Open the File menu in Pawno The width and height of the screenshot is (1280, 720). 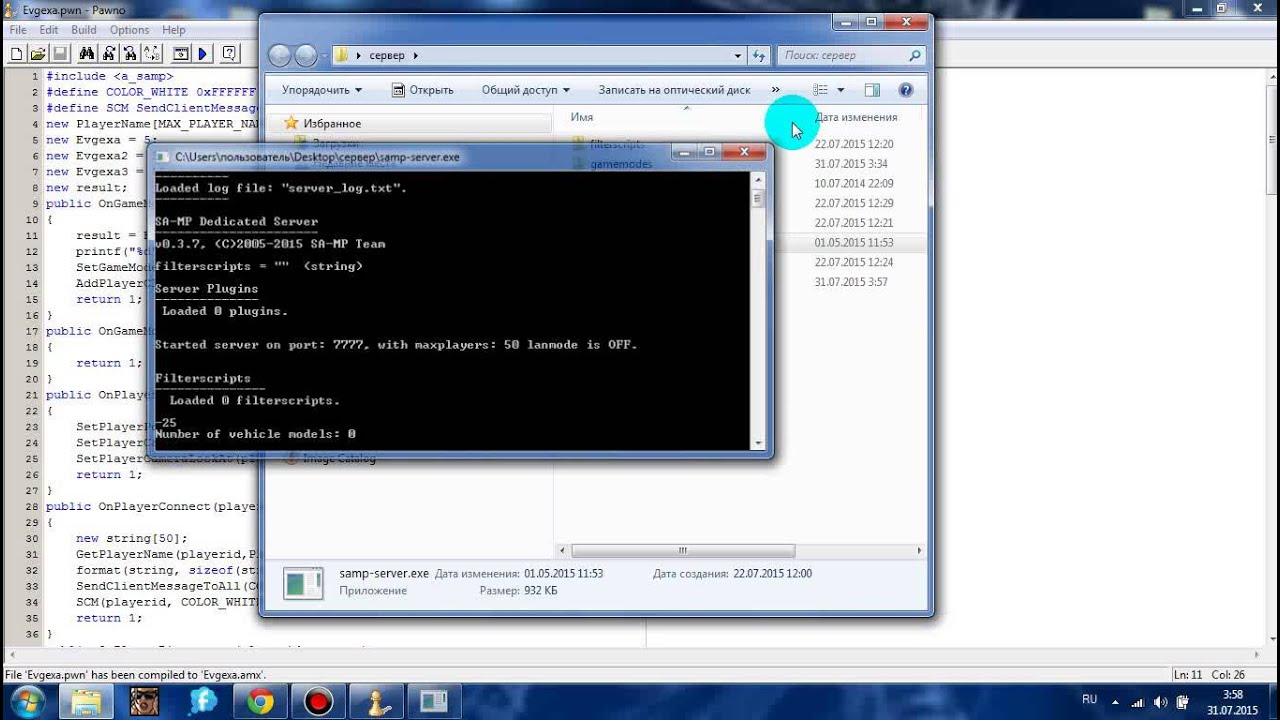(18, 30)
